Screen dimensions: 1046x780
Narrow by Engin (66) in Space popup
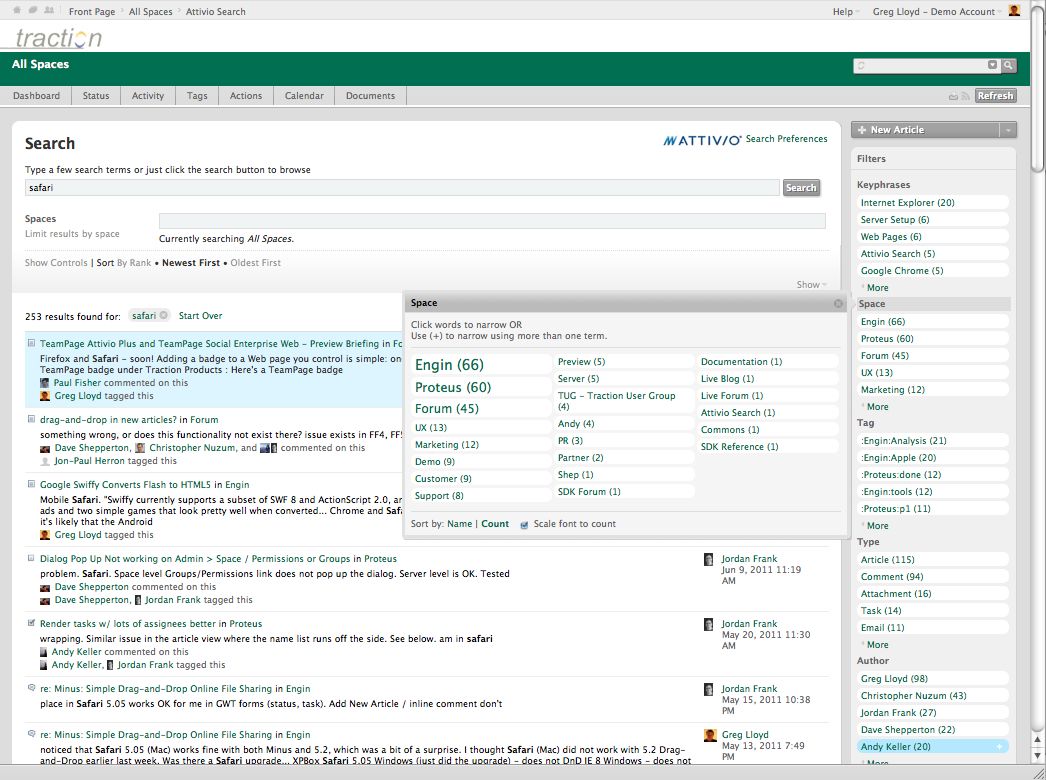coord(449,365)
